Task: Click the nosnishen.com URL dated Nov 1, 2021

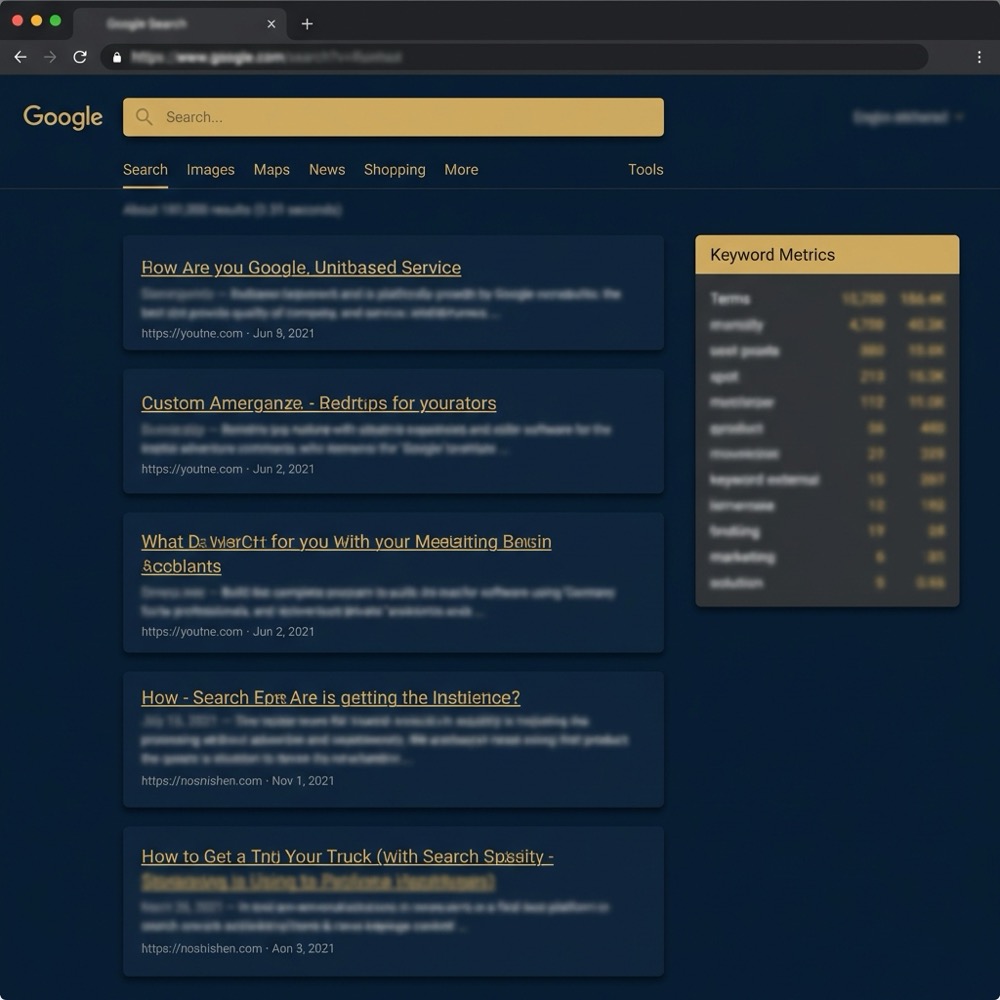Action: point(202,781)
